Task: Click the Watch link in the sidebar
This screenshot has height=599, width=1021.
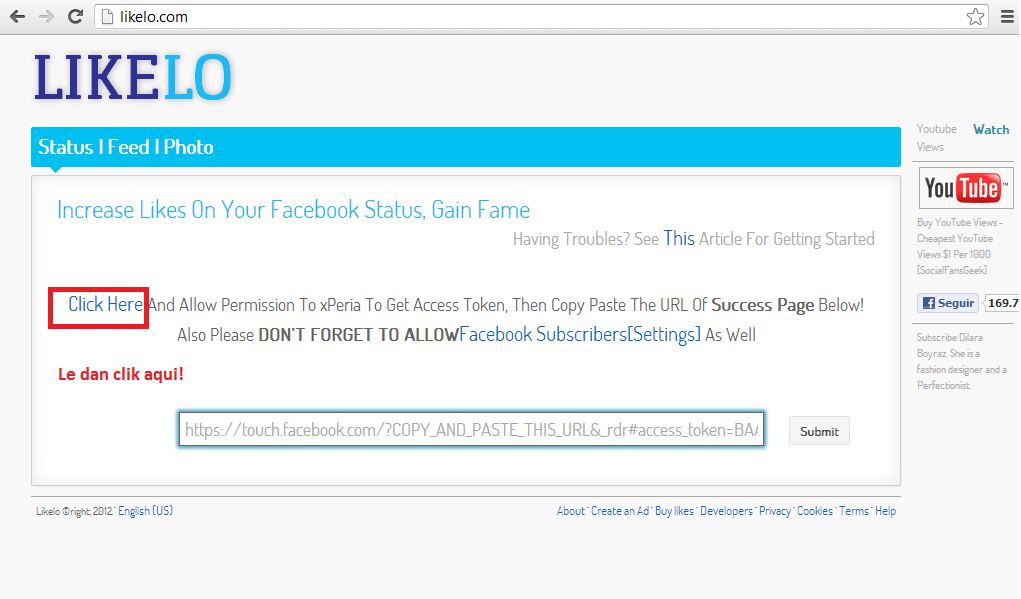Action: click(x=991, y=130)
